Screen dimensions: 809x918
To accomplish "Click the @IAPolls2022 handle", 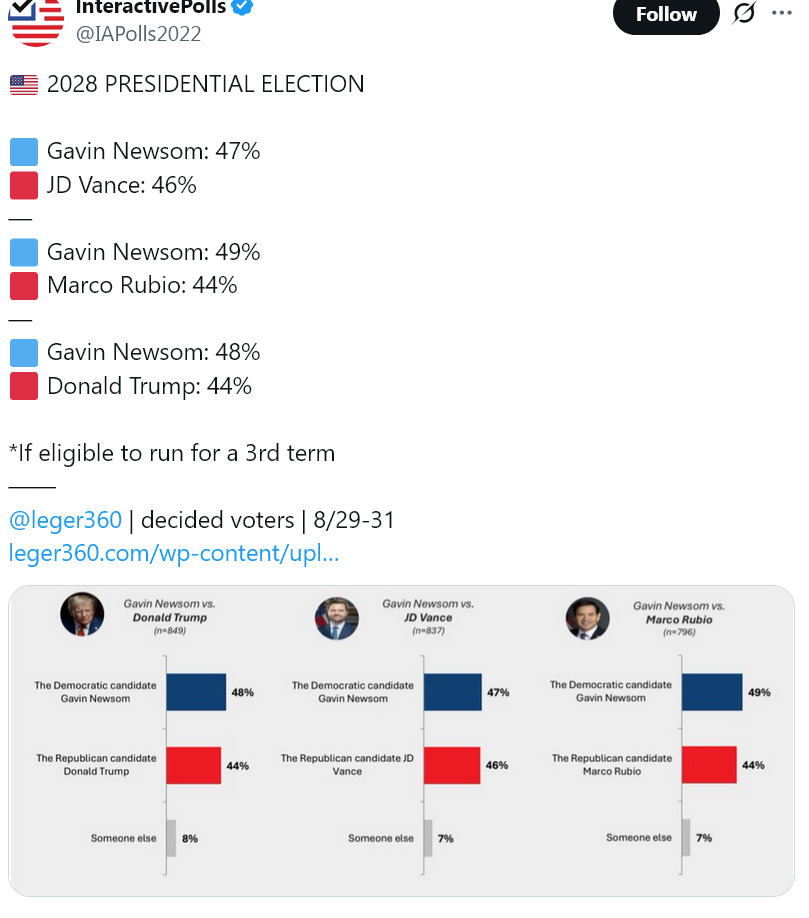I will 138,34.
